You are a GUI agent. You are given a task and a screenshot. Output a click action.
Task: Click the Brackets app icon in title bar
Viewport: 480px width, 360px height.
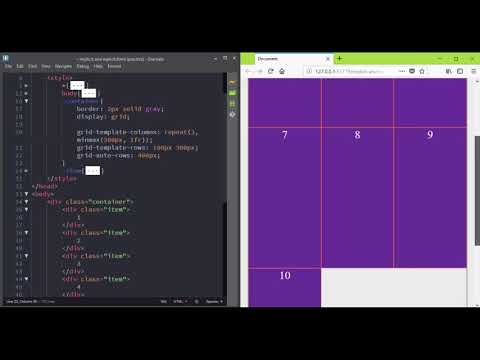6,59
